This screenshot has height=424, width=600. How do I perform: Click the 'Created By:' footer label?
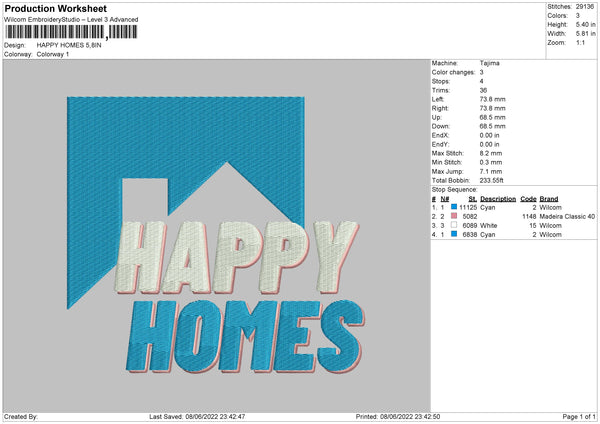point(21,416)
